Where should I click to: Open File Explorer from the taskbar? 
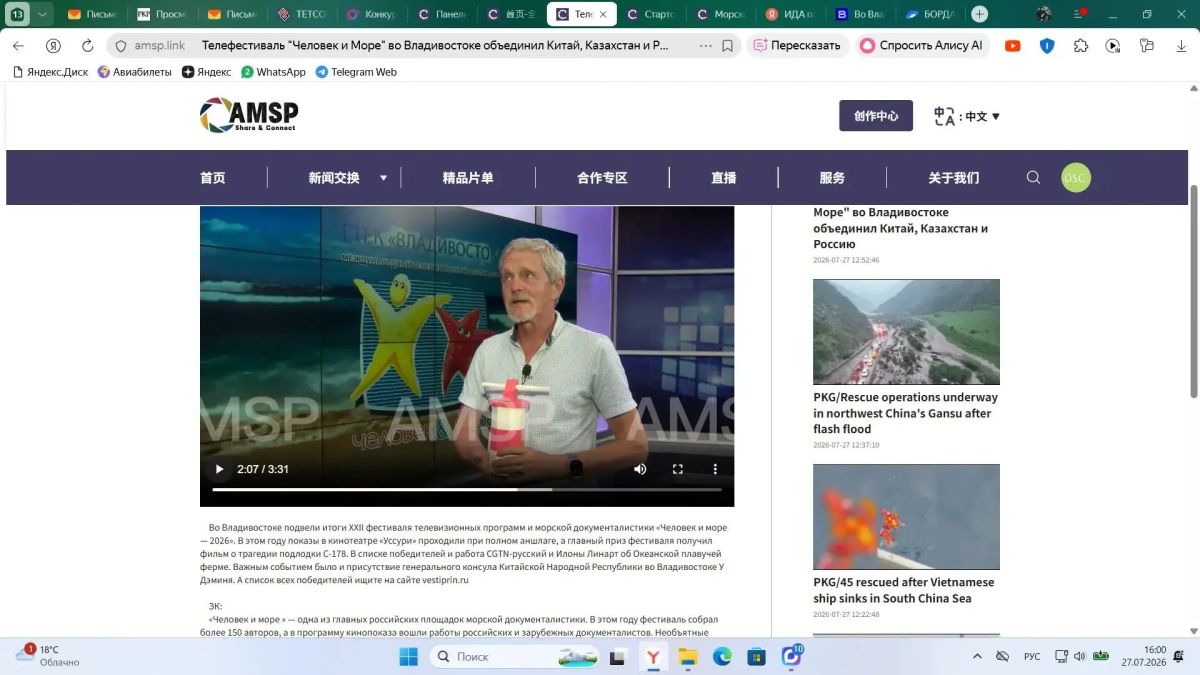click(x=687, y=656)
